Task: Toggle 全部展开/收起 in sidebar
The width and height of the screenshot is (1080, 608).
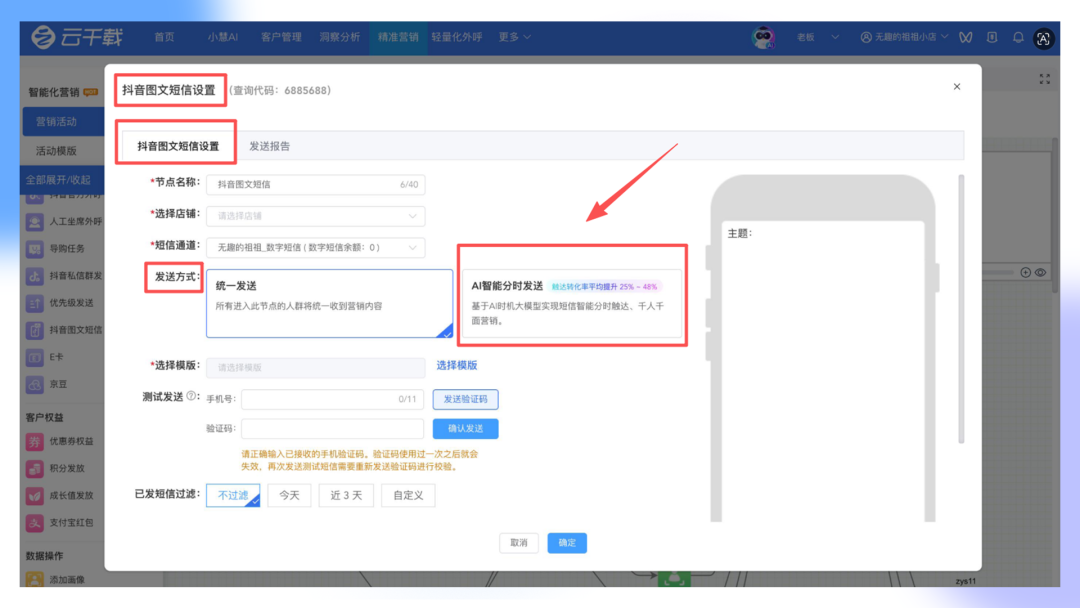Action: [x=62, y=180]
